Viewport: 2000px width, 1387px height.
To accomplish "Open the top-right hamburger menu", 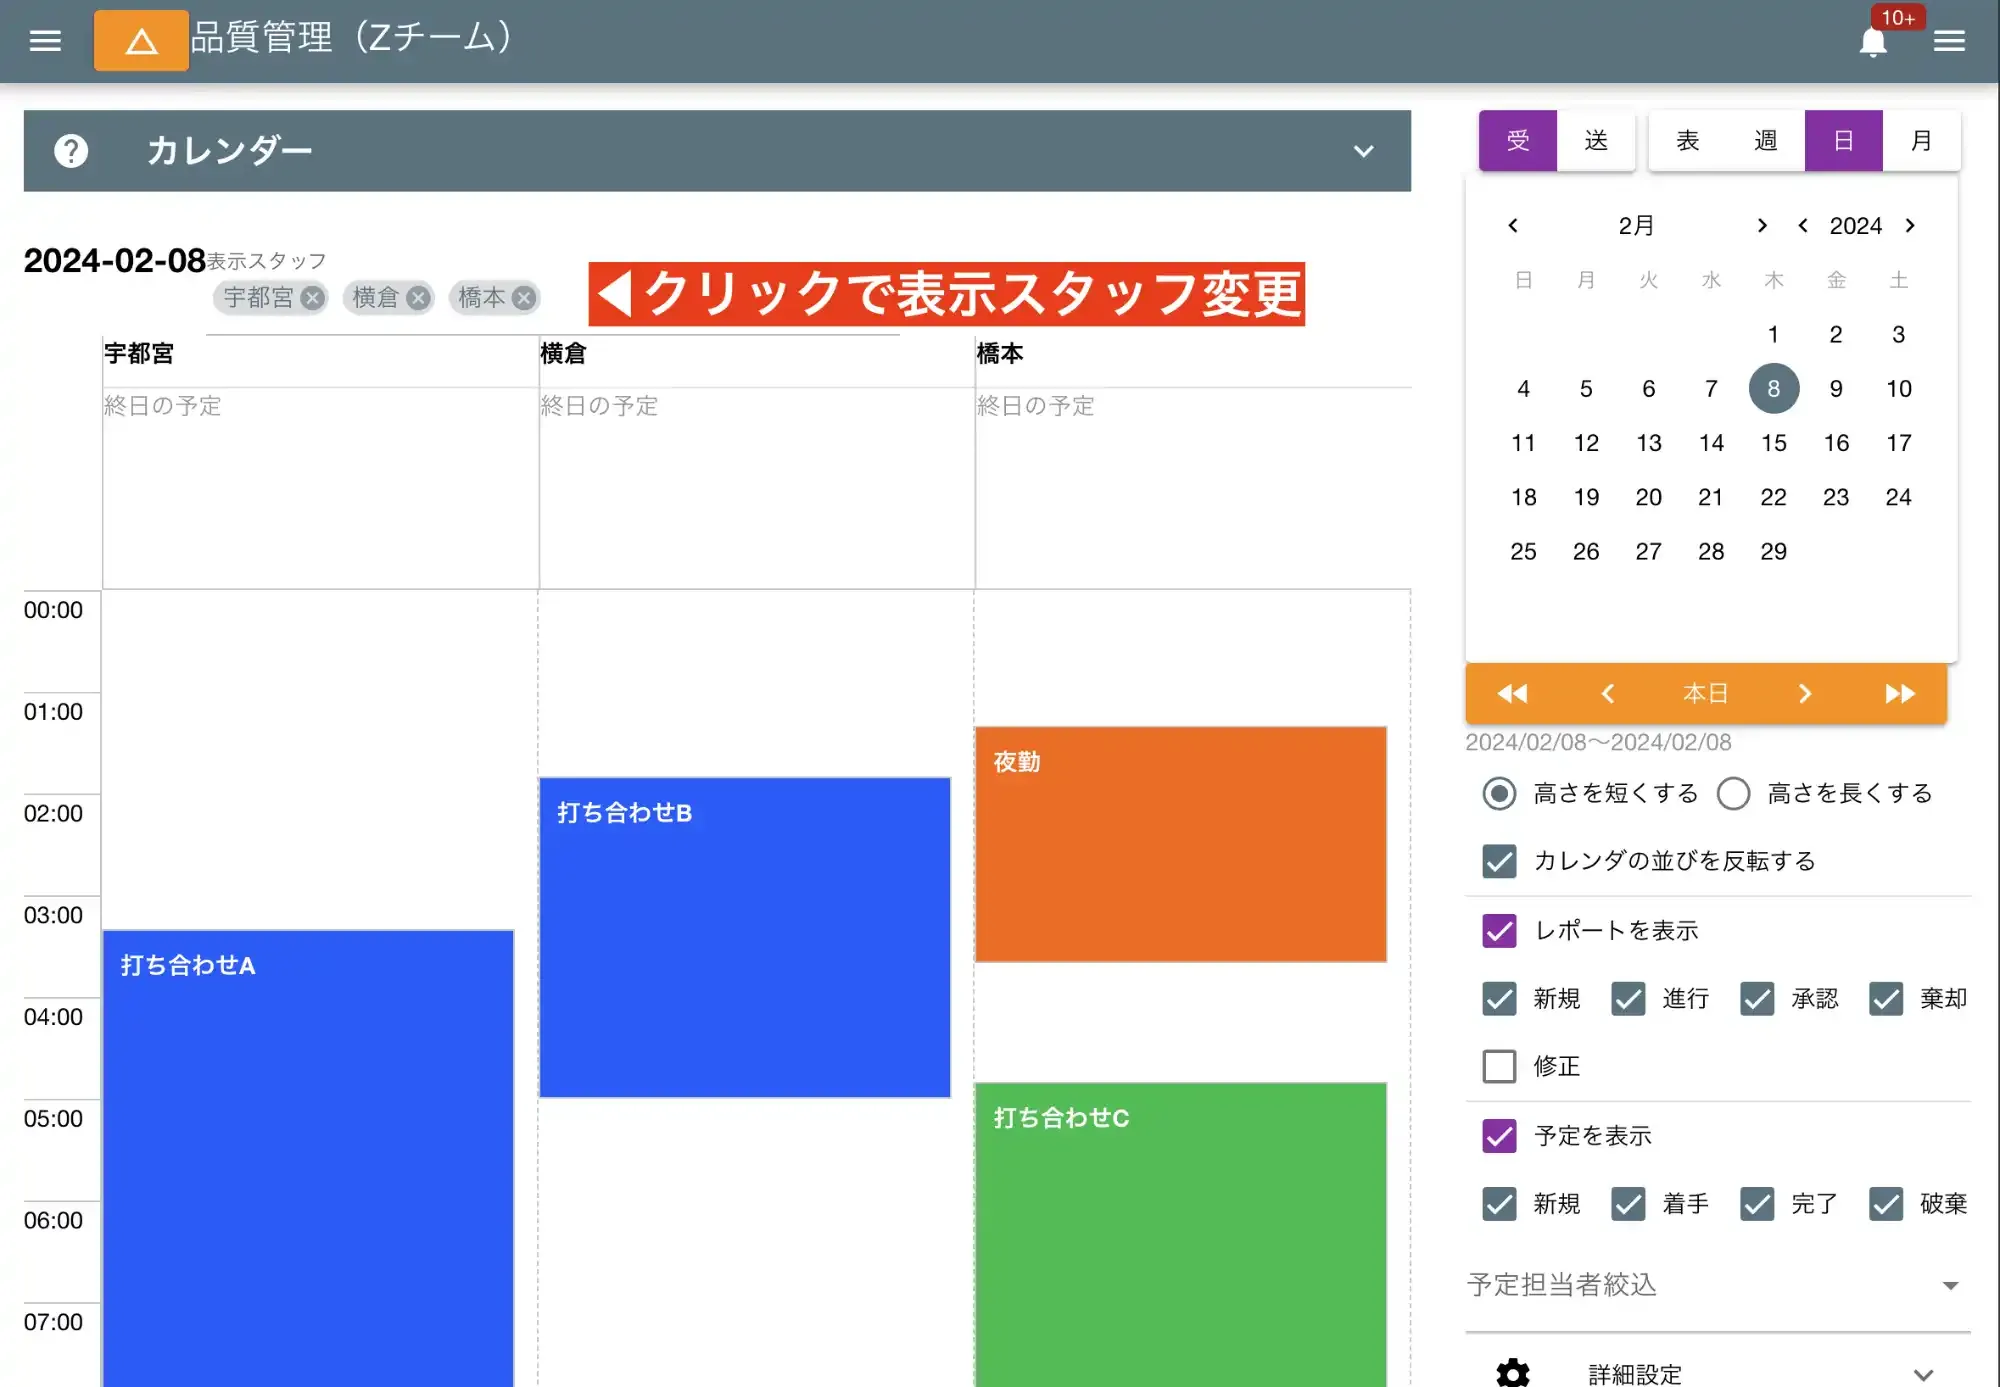I will [1948, 42].
